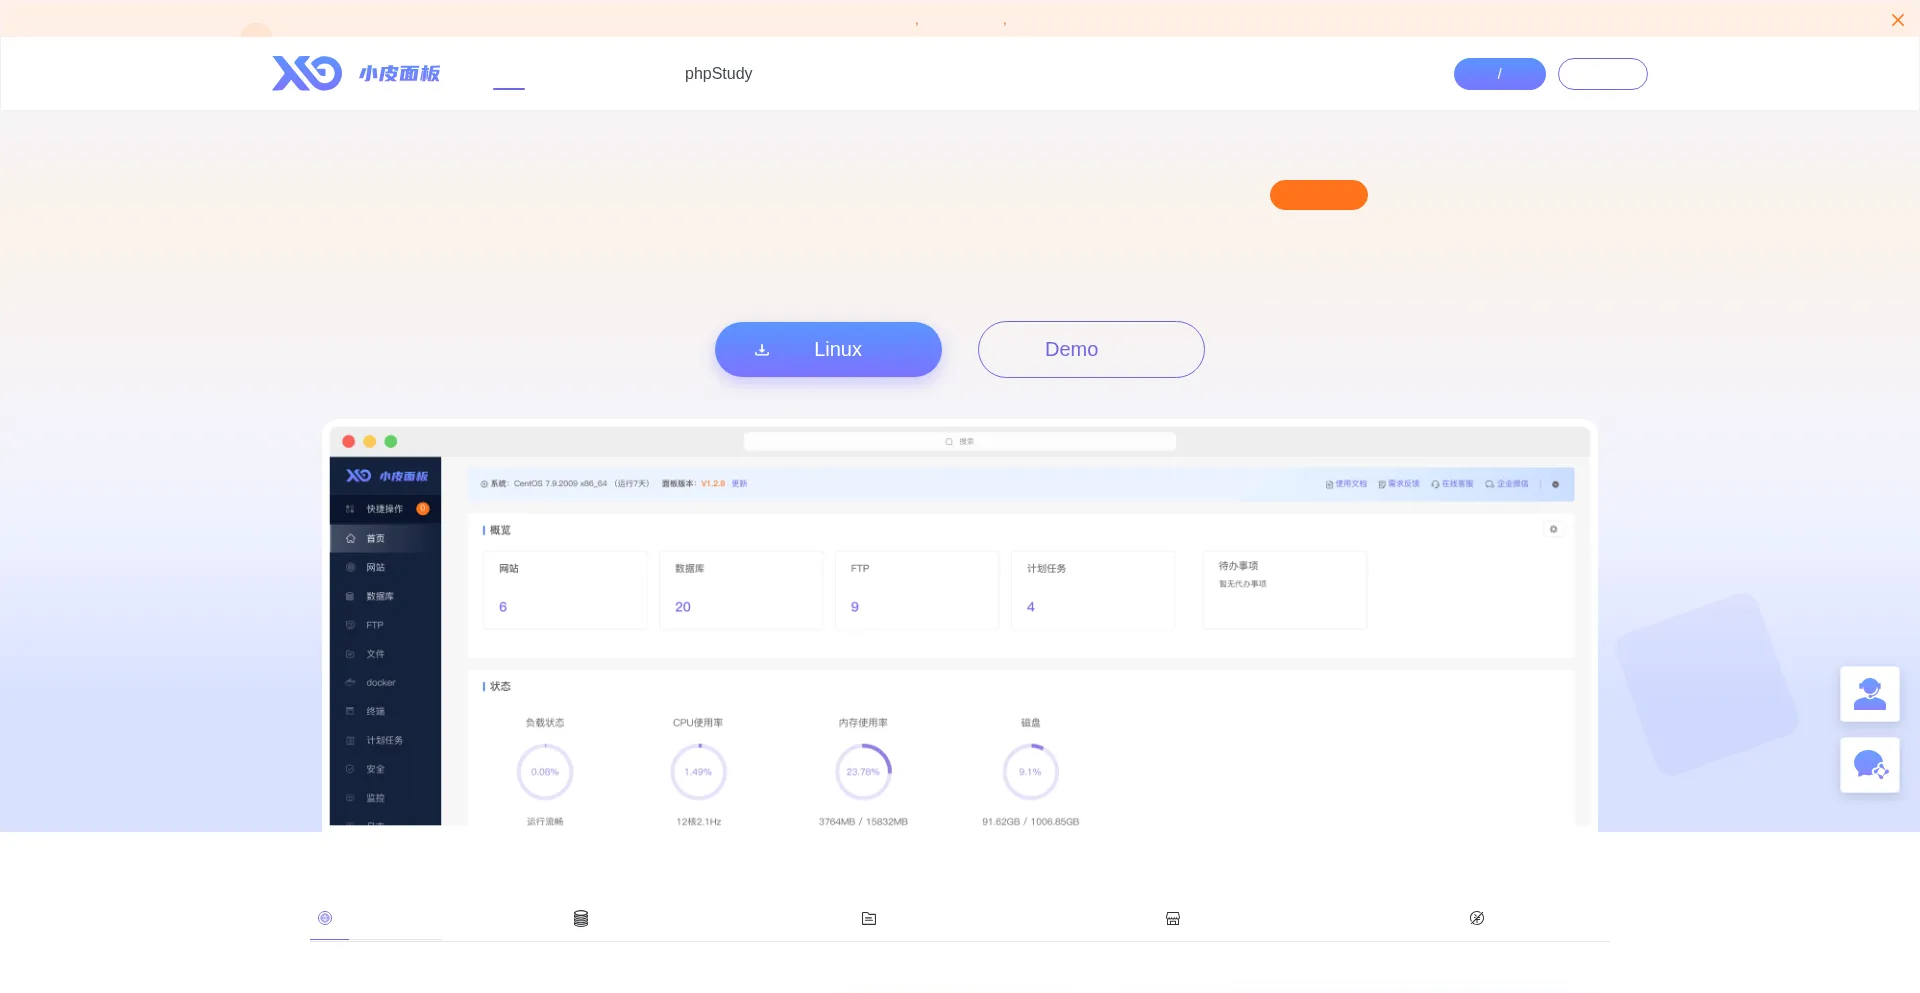
Task: Click the load status 0.08% gauge
Action: (545, 772)
